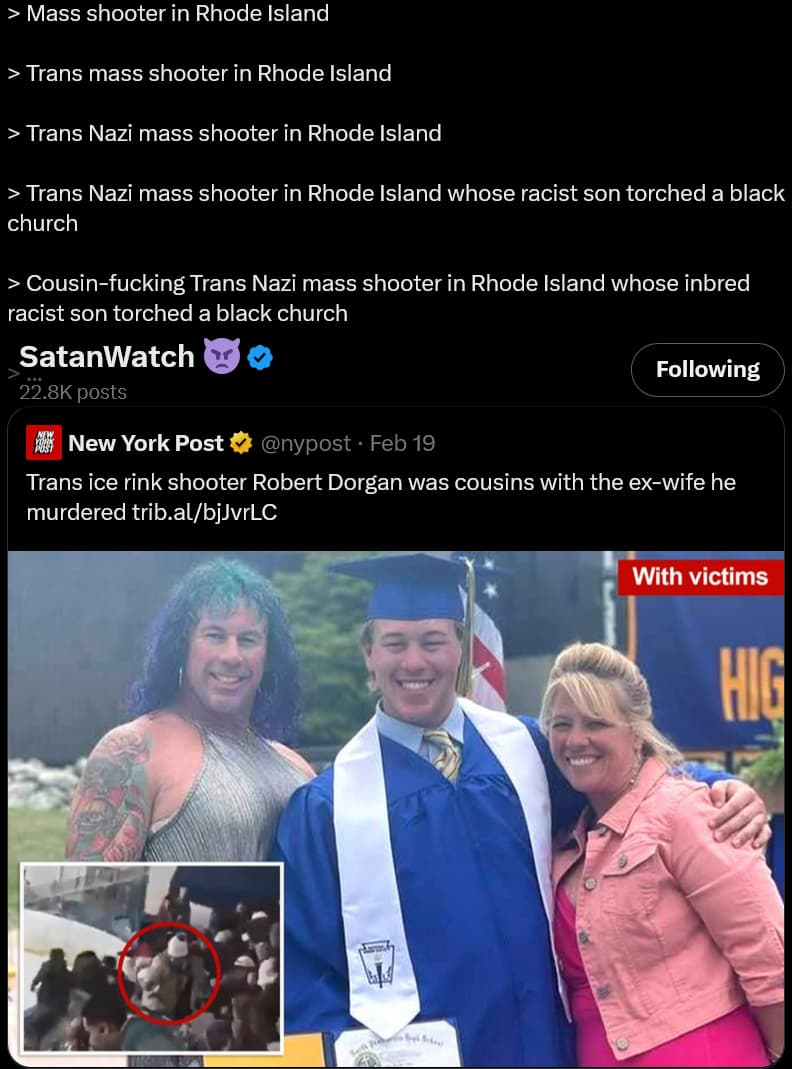The image size is (792, 1069).
Task: Click the 'Mass shooter in Rhode Island' first line
Action: click(x=177, y=13)
